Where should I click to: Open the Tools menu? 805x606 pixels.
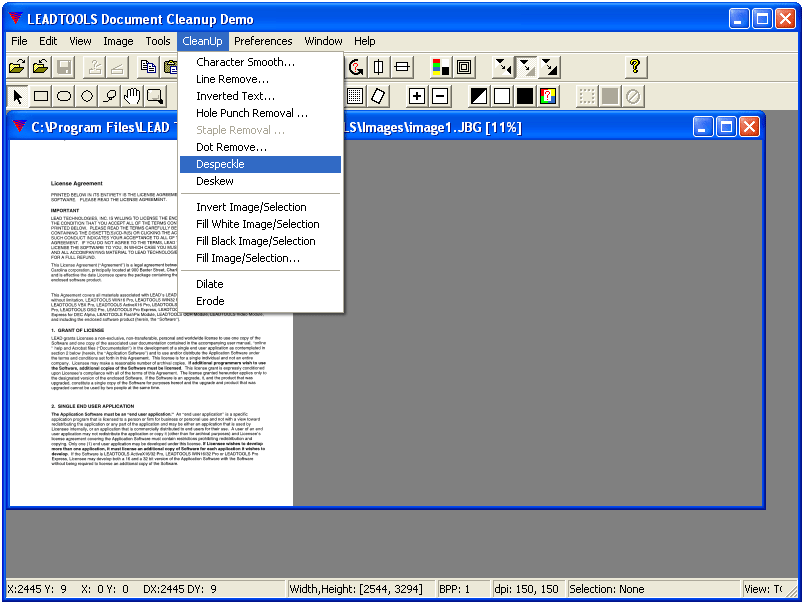pos(158,41)
